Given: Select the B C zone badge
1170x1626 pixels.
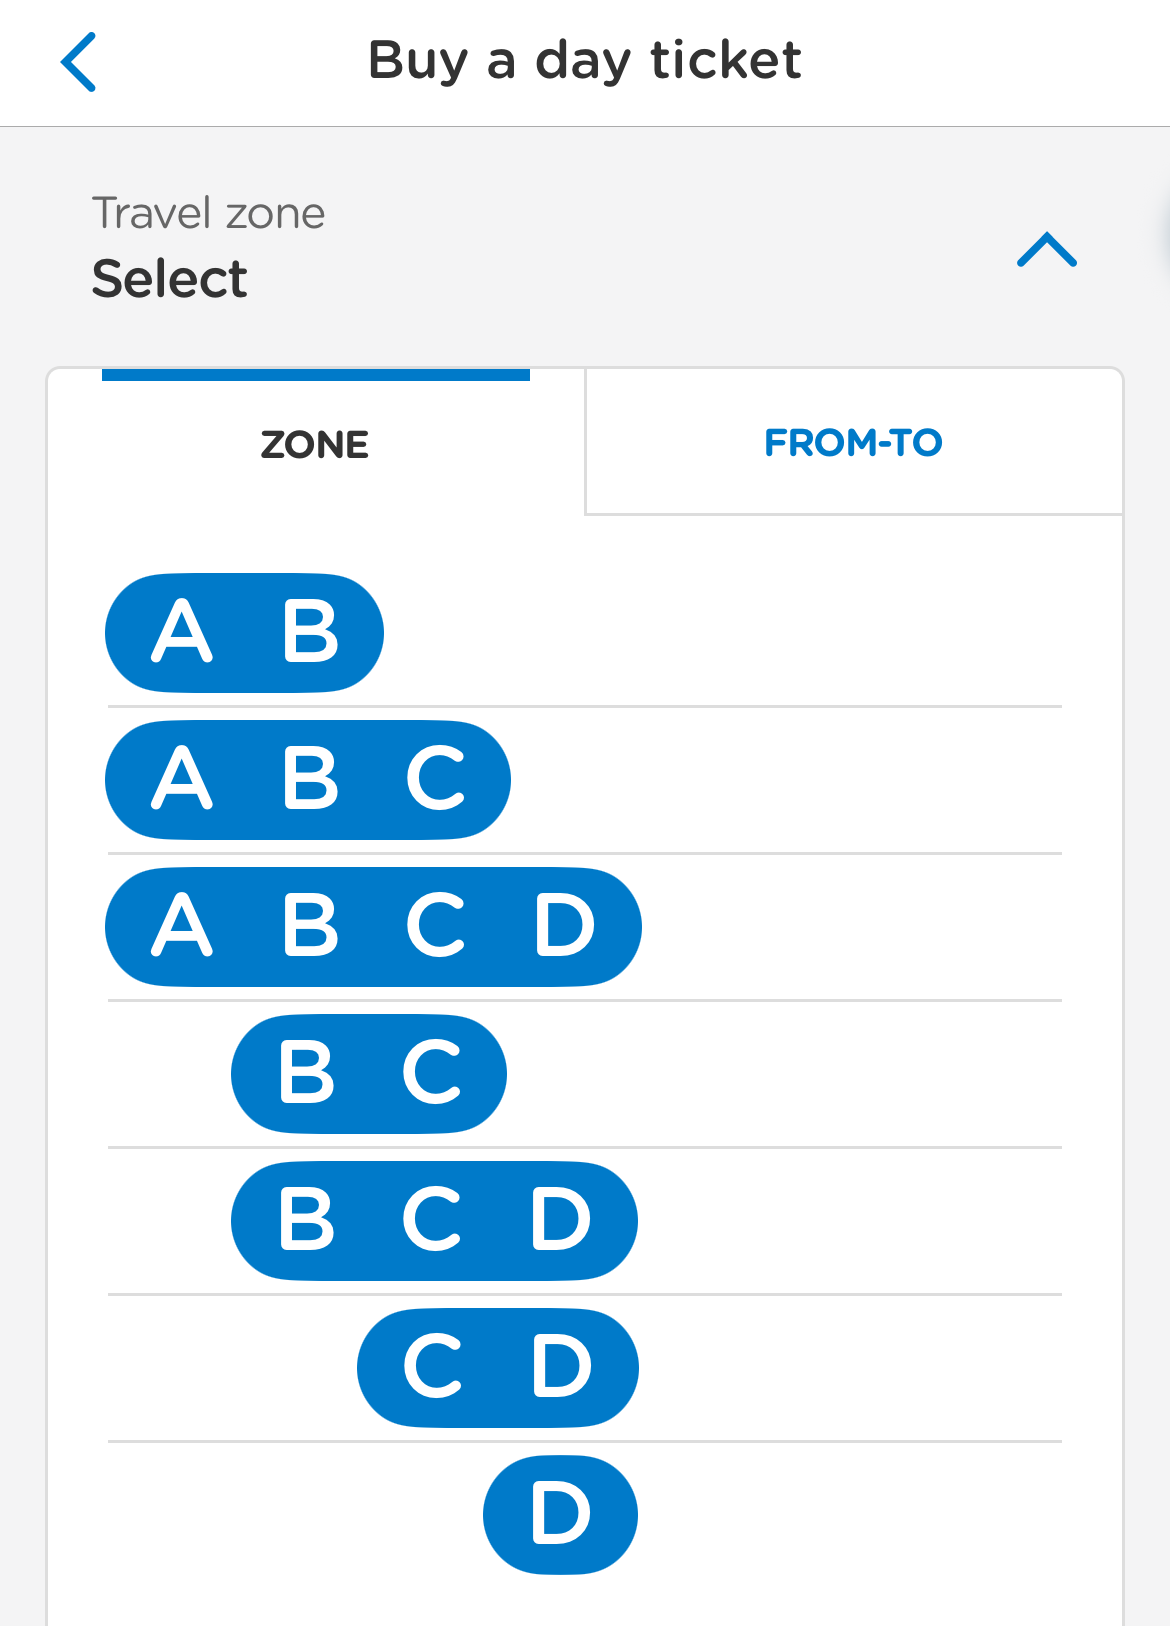Looking at the screenshot, I should tap(369, 1074).
